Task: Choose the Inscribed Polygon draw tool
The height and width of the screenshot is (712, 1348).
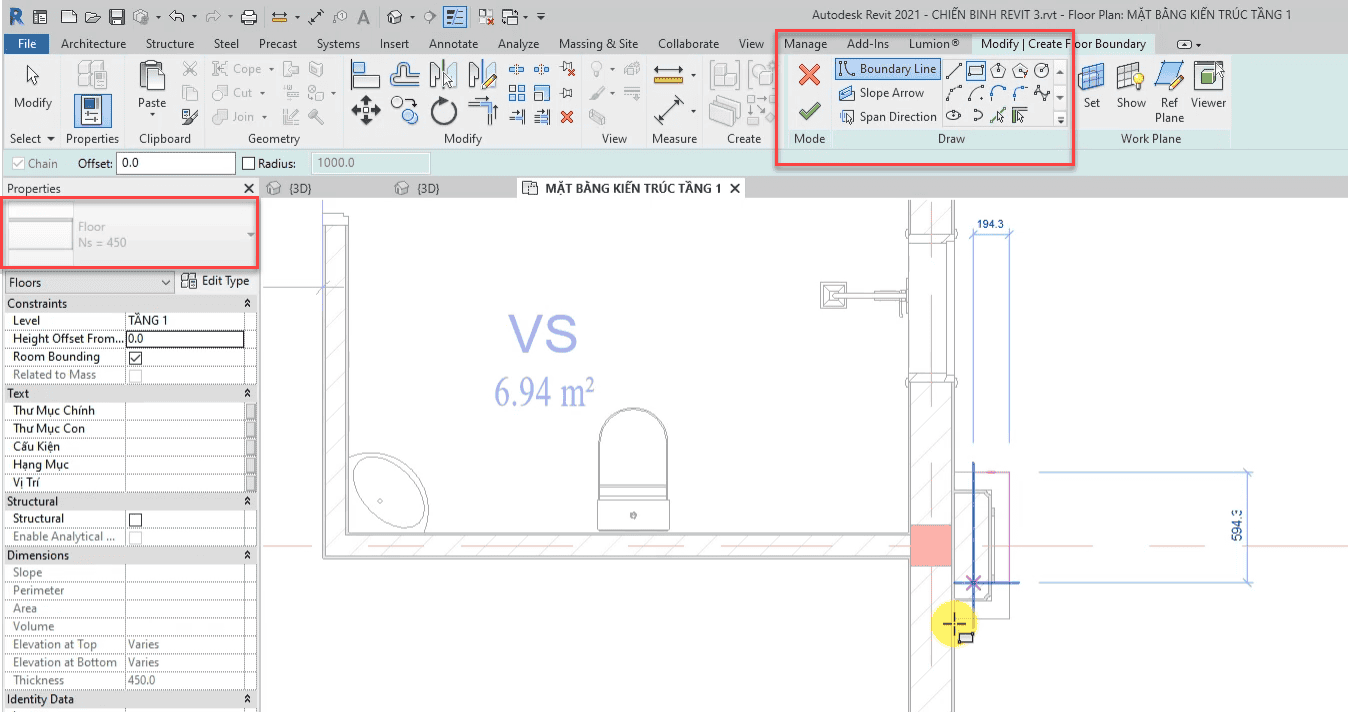Action: click(998, 70)
